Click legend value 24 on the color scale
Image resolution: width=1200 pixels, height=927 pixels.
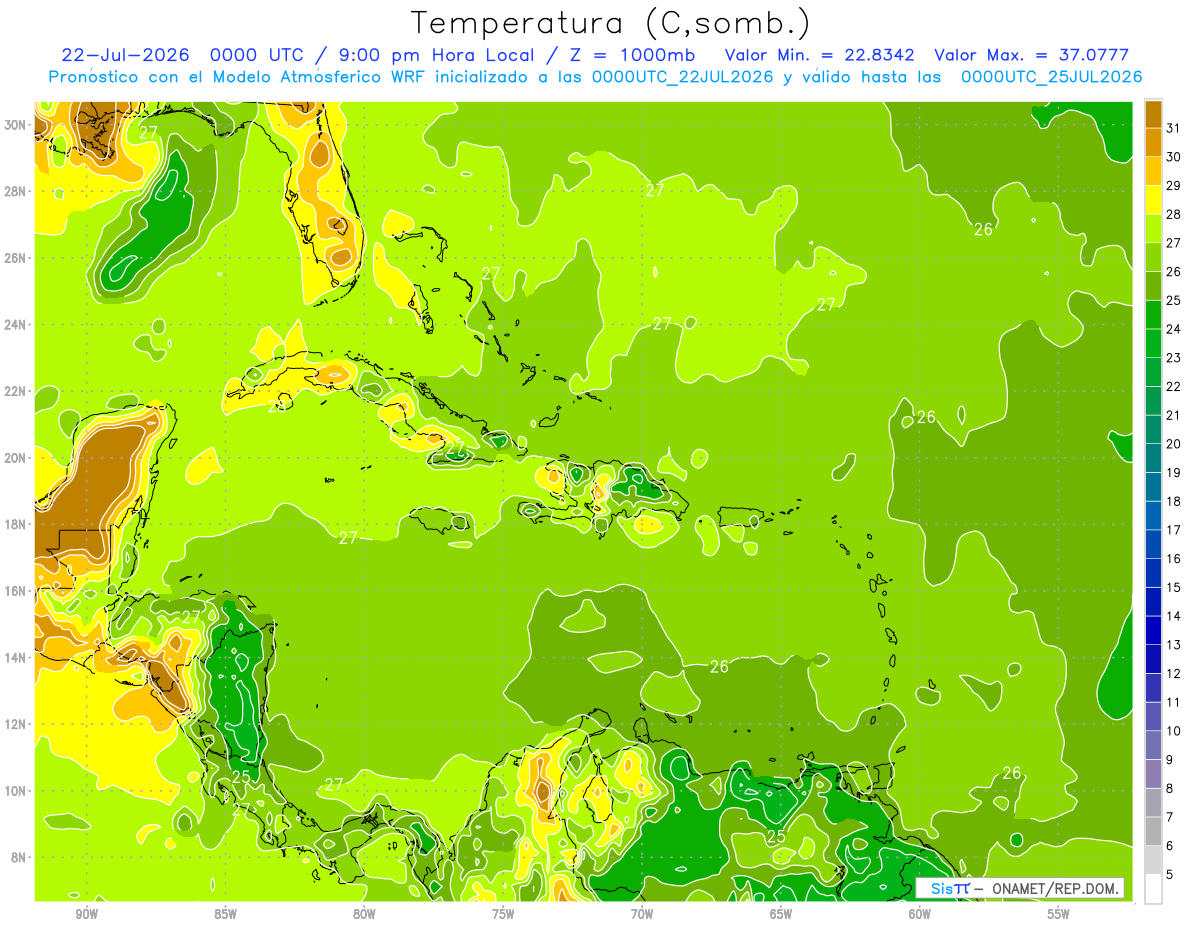point(1174,329)
